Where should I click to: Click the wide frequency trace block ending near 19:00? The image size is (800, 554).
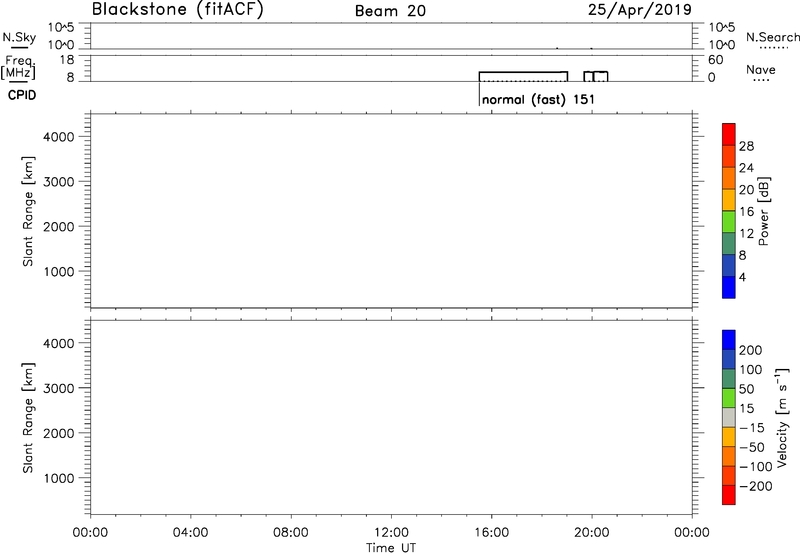(523, 77)
